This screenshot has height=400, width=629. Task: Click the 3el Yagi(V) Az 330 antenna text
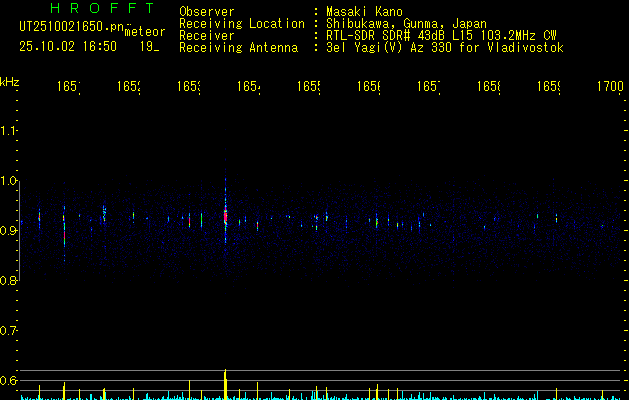pos(445,48)
